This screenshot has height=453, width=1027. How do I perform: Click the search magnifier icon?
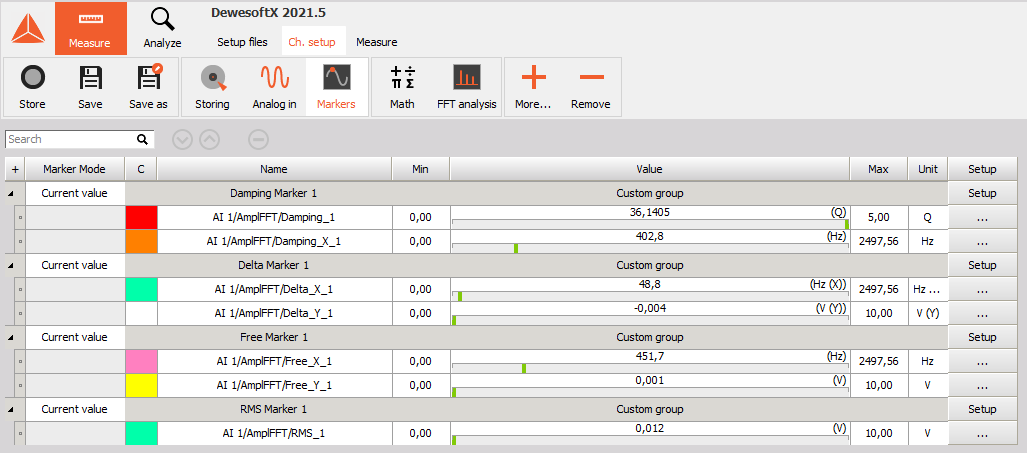[142, 139]
